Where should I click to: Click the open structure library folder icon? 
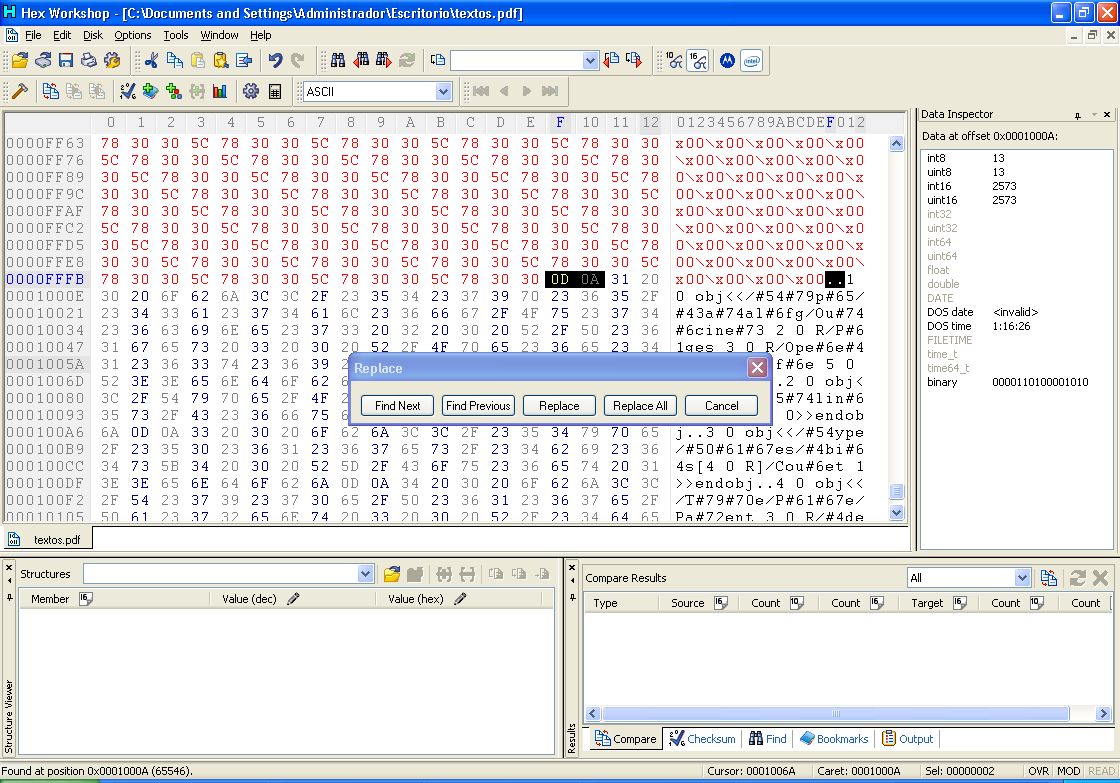pos(391,574)
